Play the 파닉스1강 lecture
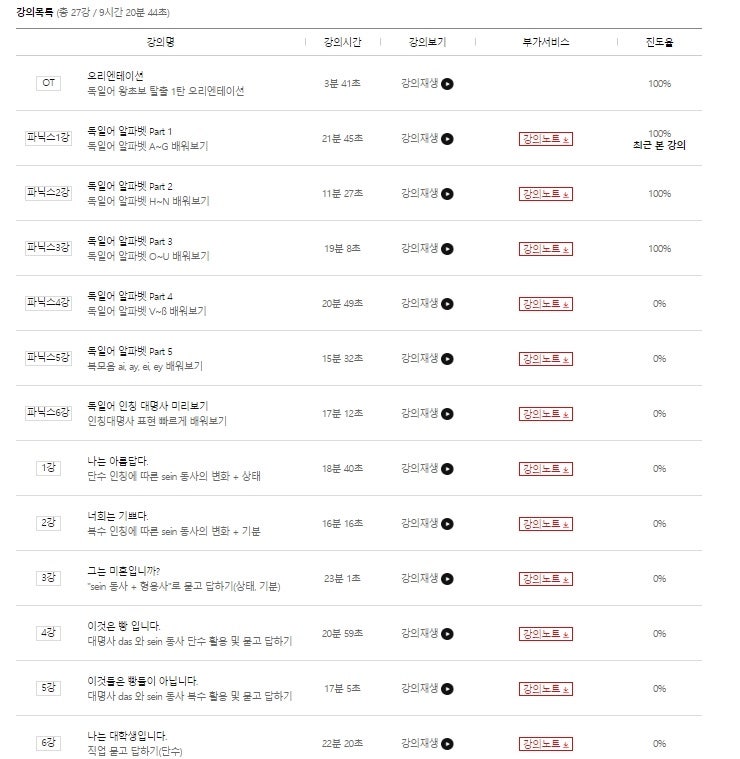Screen dimensions: 740x759 coord(447,139)
